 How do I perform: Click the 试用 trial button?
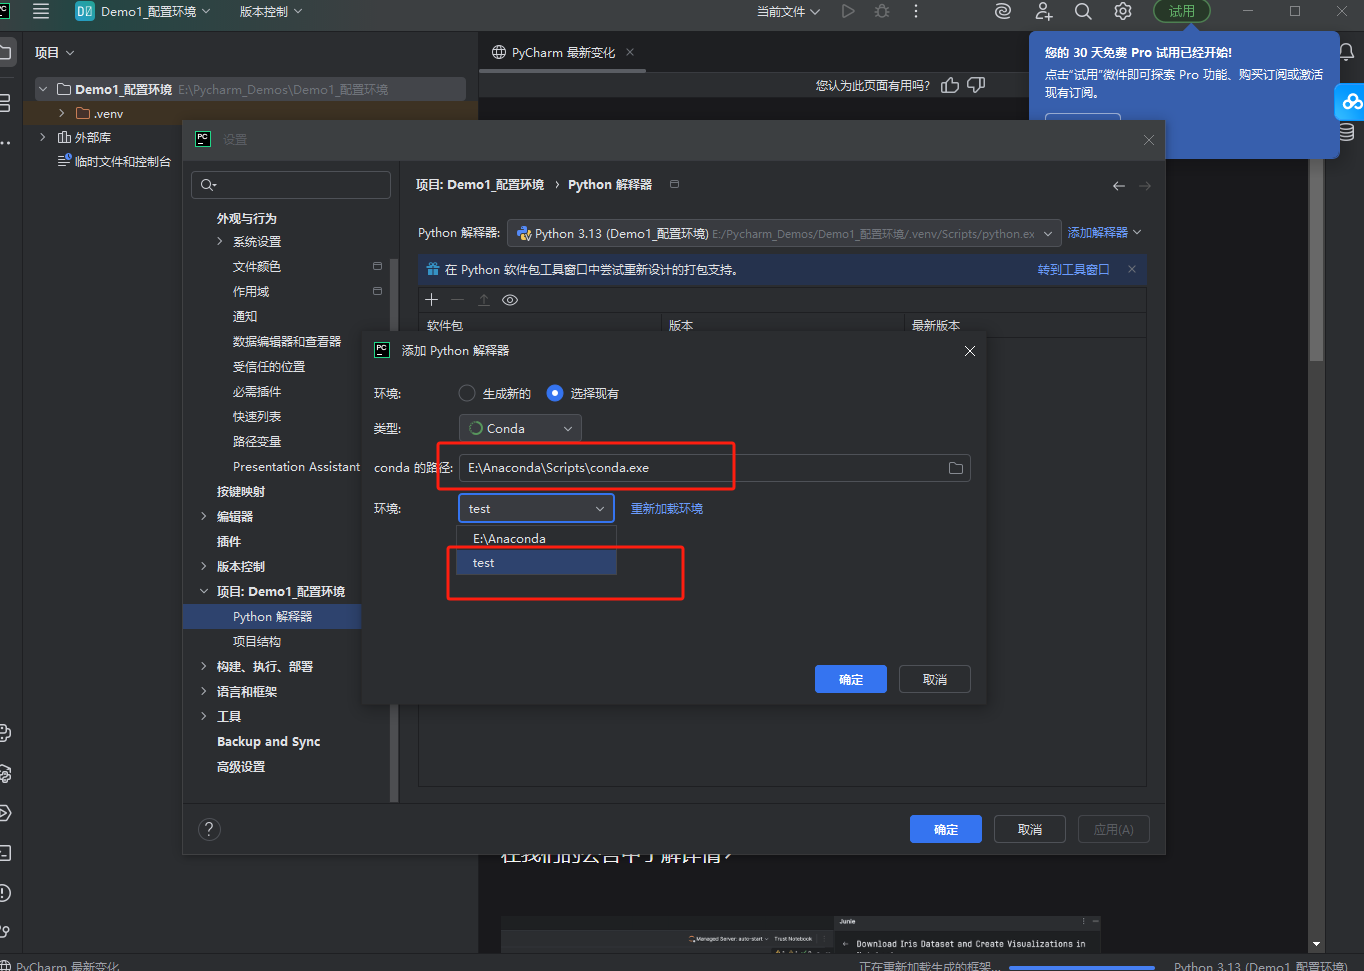[x=1182, y=11]
